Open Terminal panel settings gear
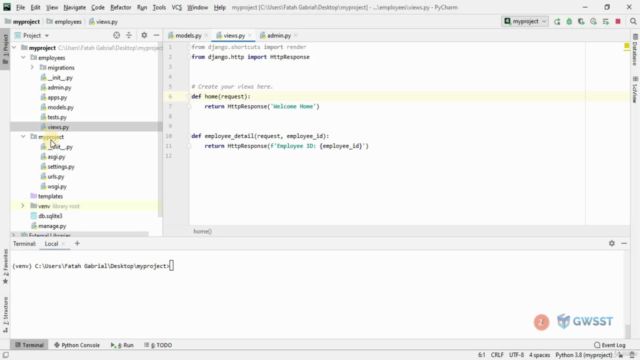Viewport: 640px width, 360px height. click(612, 243)
